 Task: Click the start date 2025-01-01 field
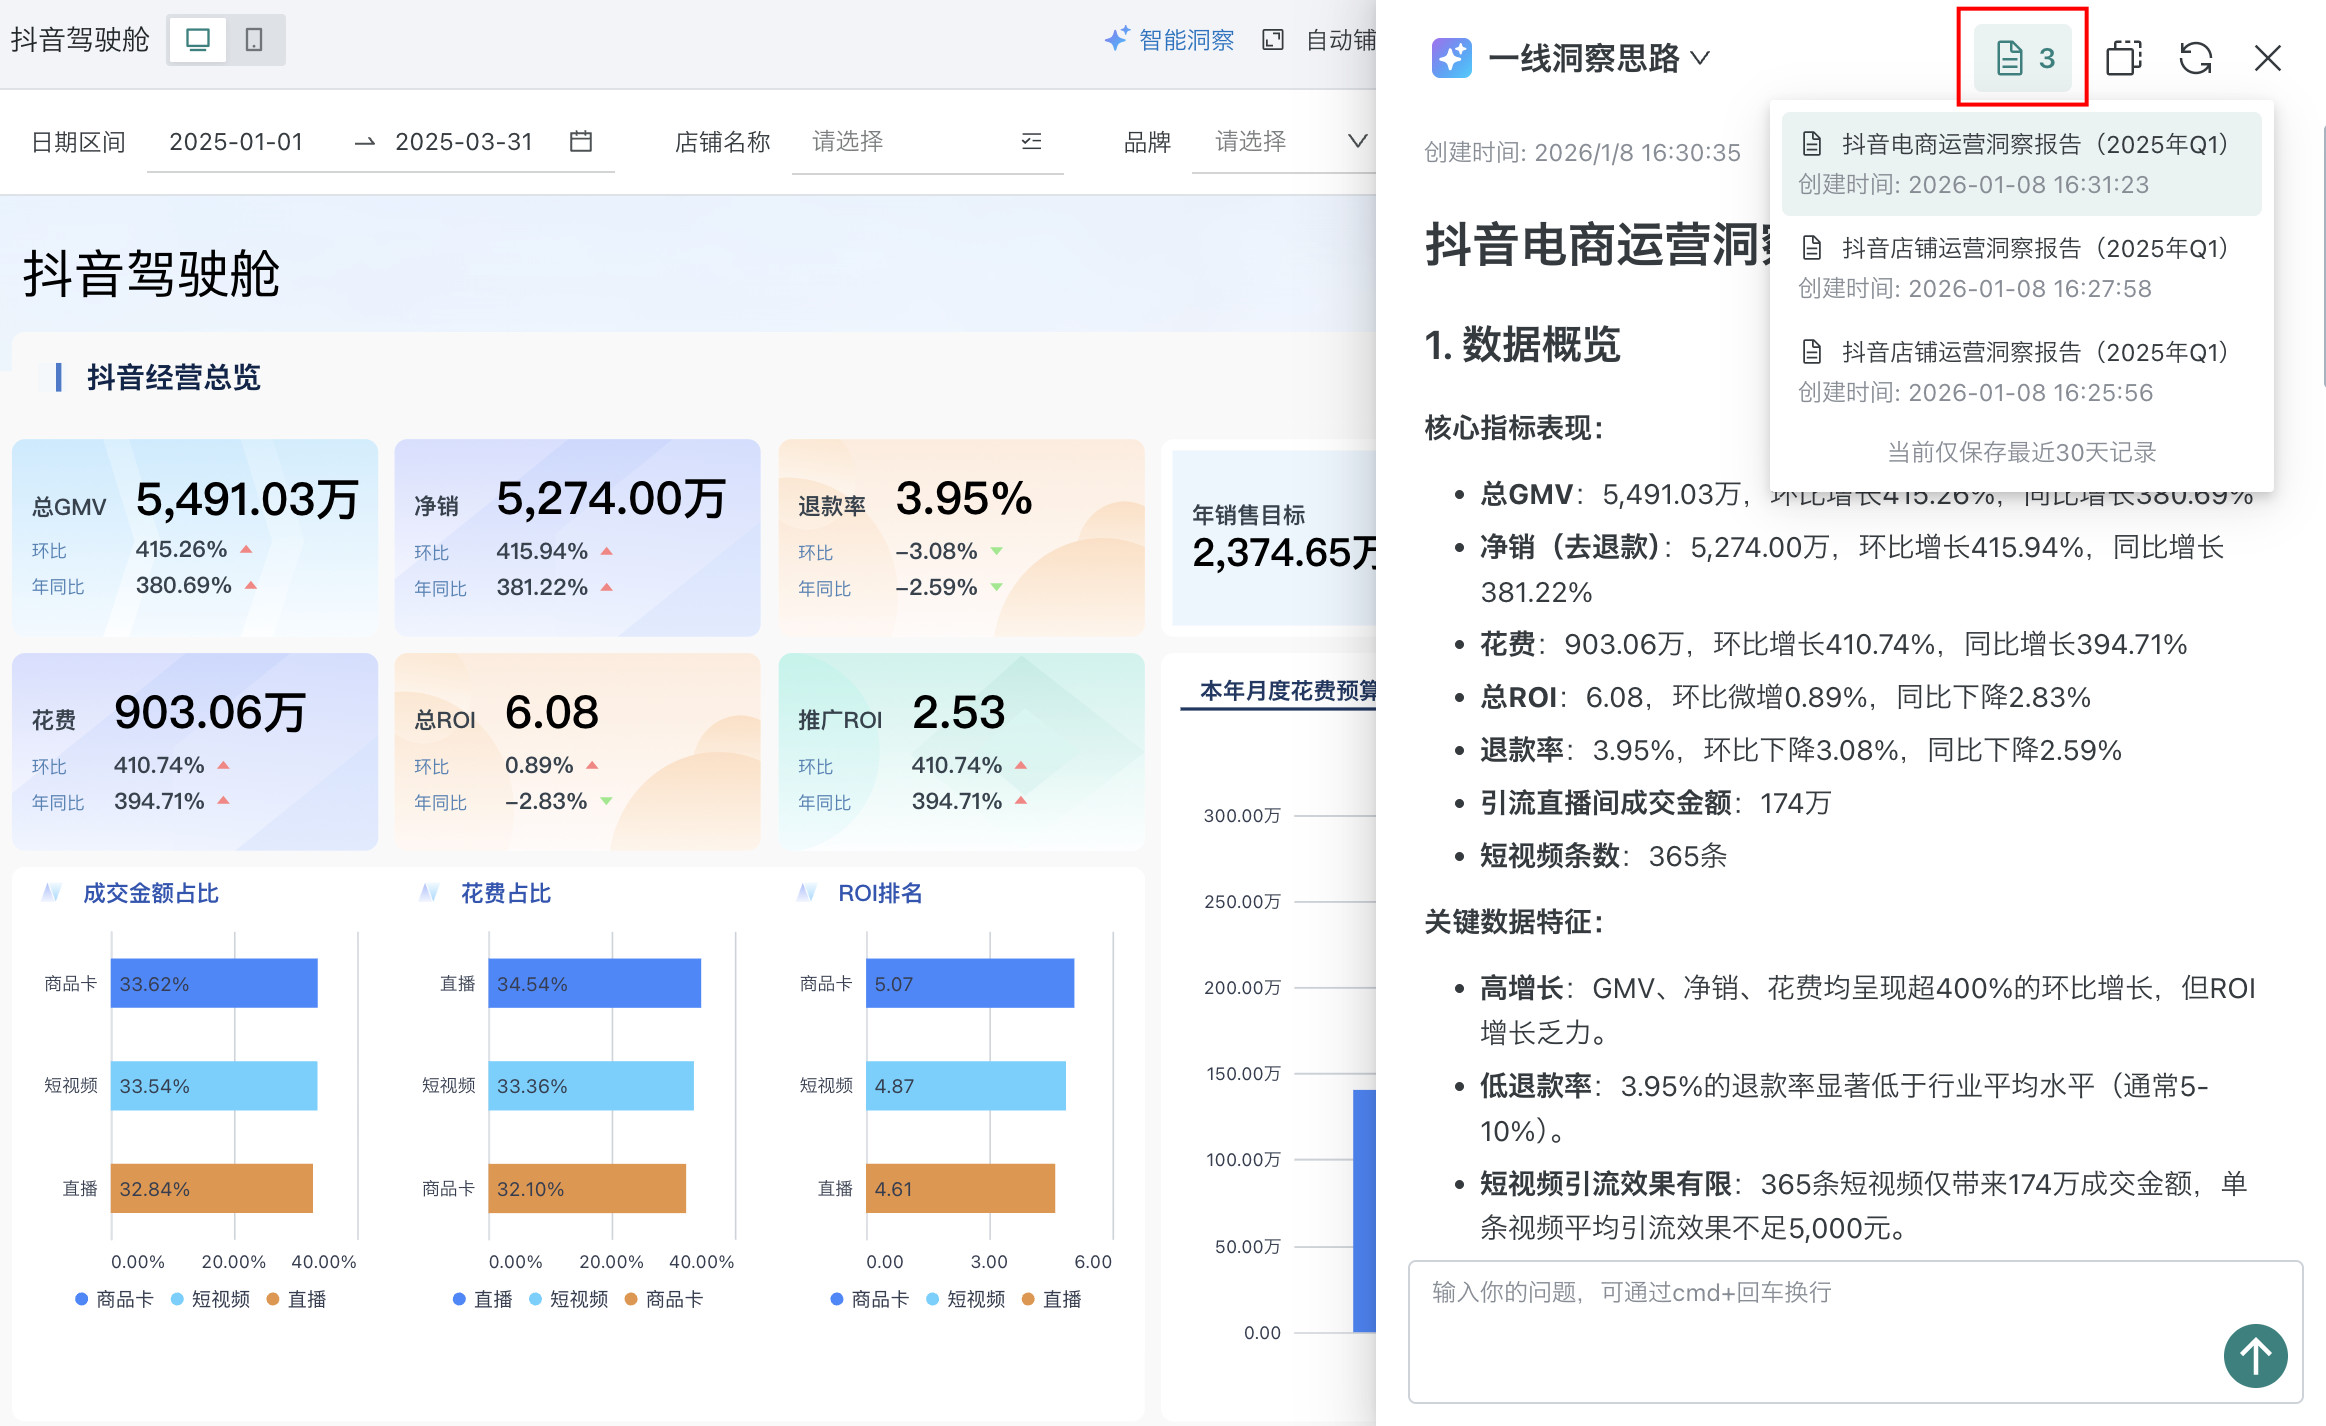236,142
